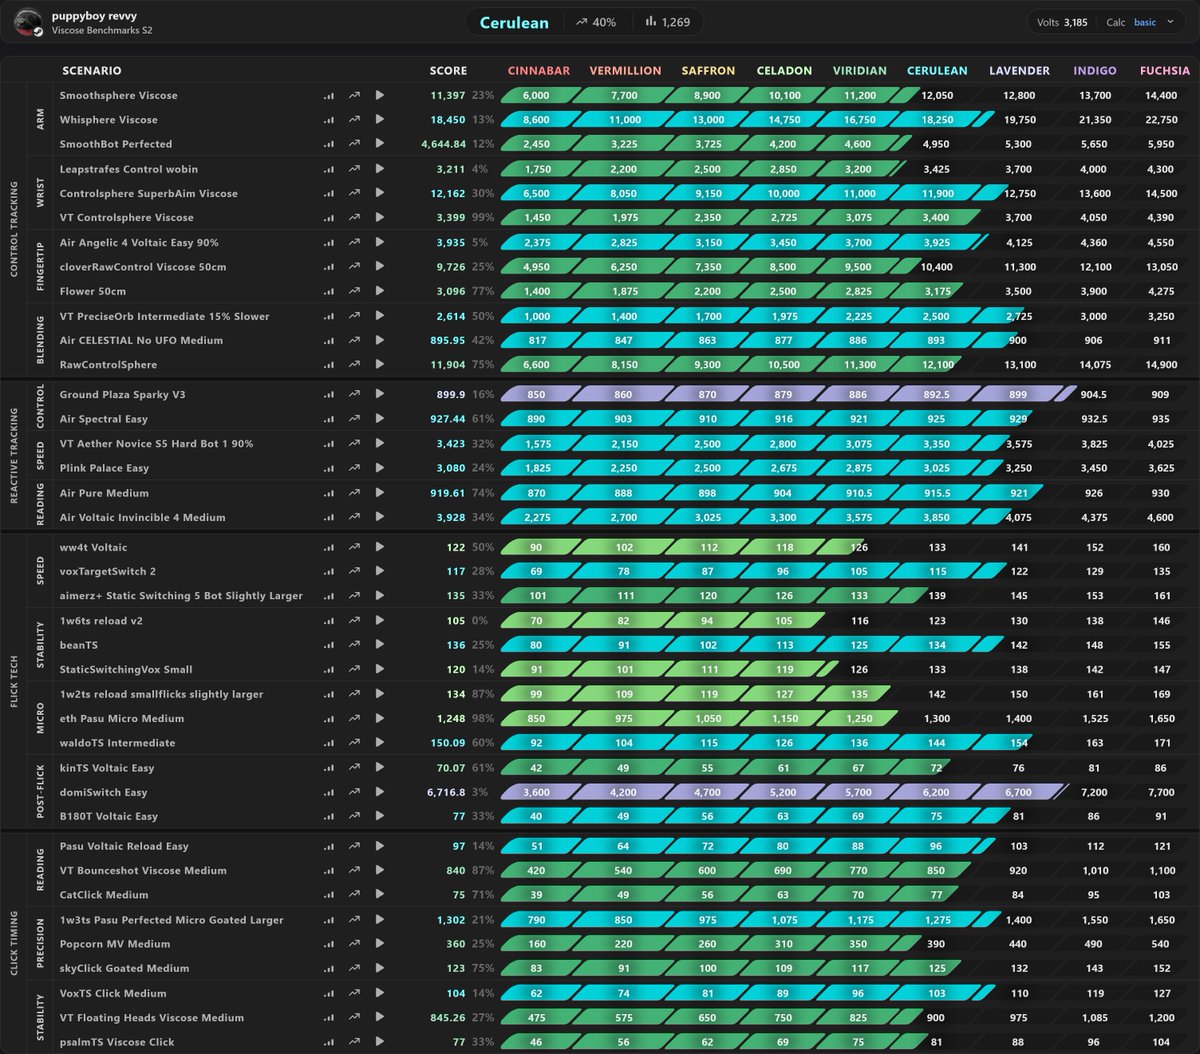This screenshot has width=1200, height=1054.
Task: Play psalmTS Viscose Click scenario
Action: 380,1043
